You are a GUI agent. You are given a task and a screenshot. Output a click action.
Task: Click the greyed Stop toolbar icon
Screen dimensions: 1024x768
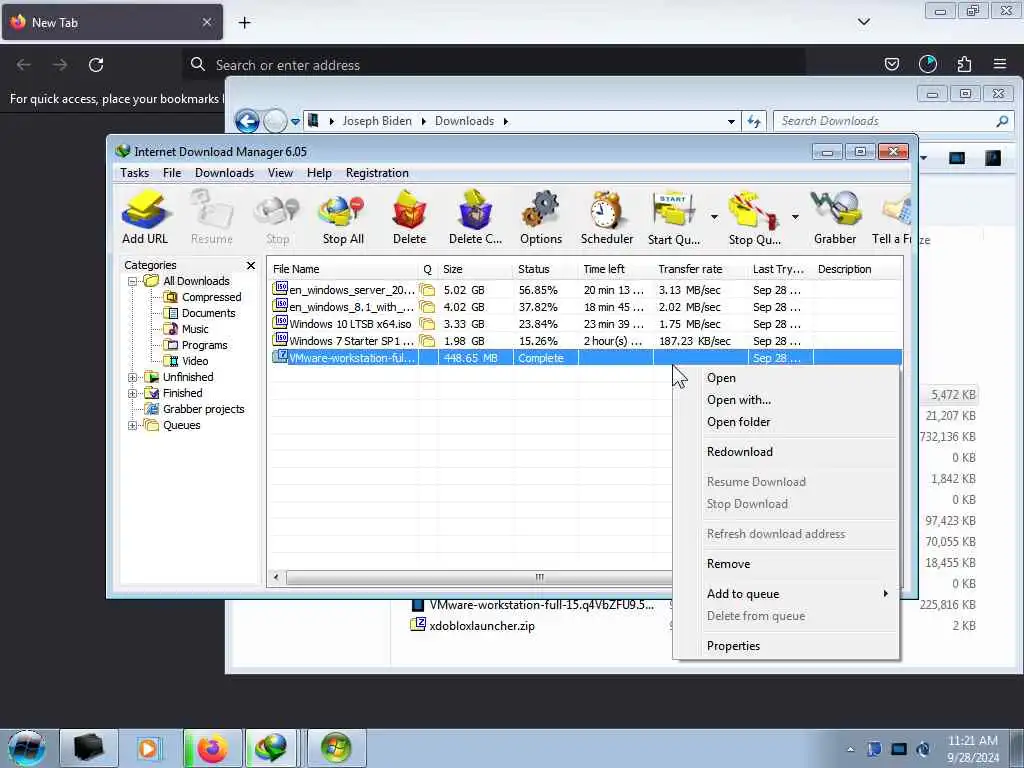(x=278, y=217)
